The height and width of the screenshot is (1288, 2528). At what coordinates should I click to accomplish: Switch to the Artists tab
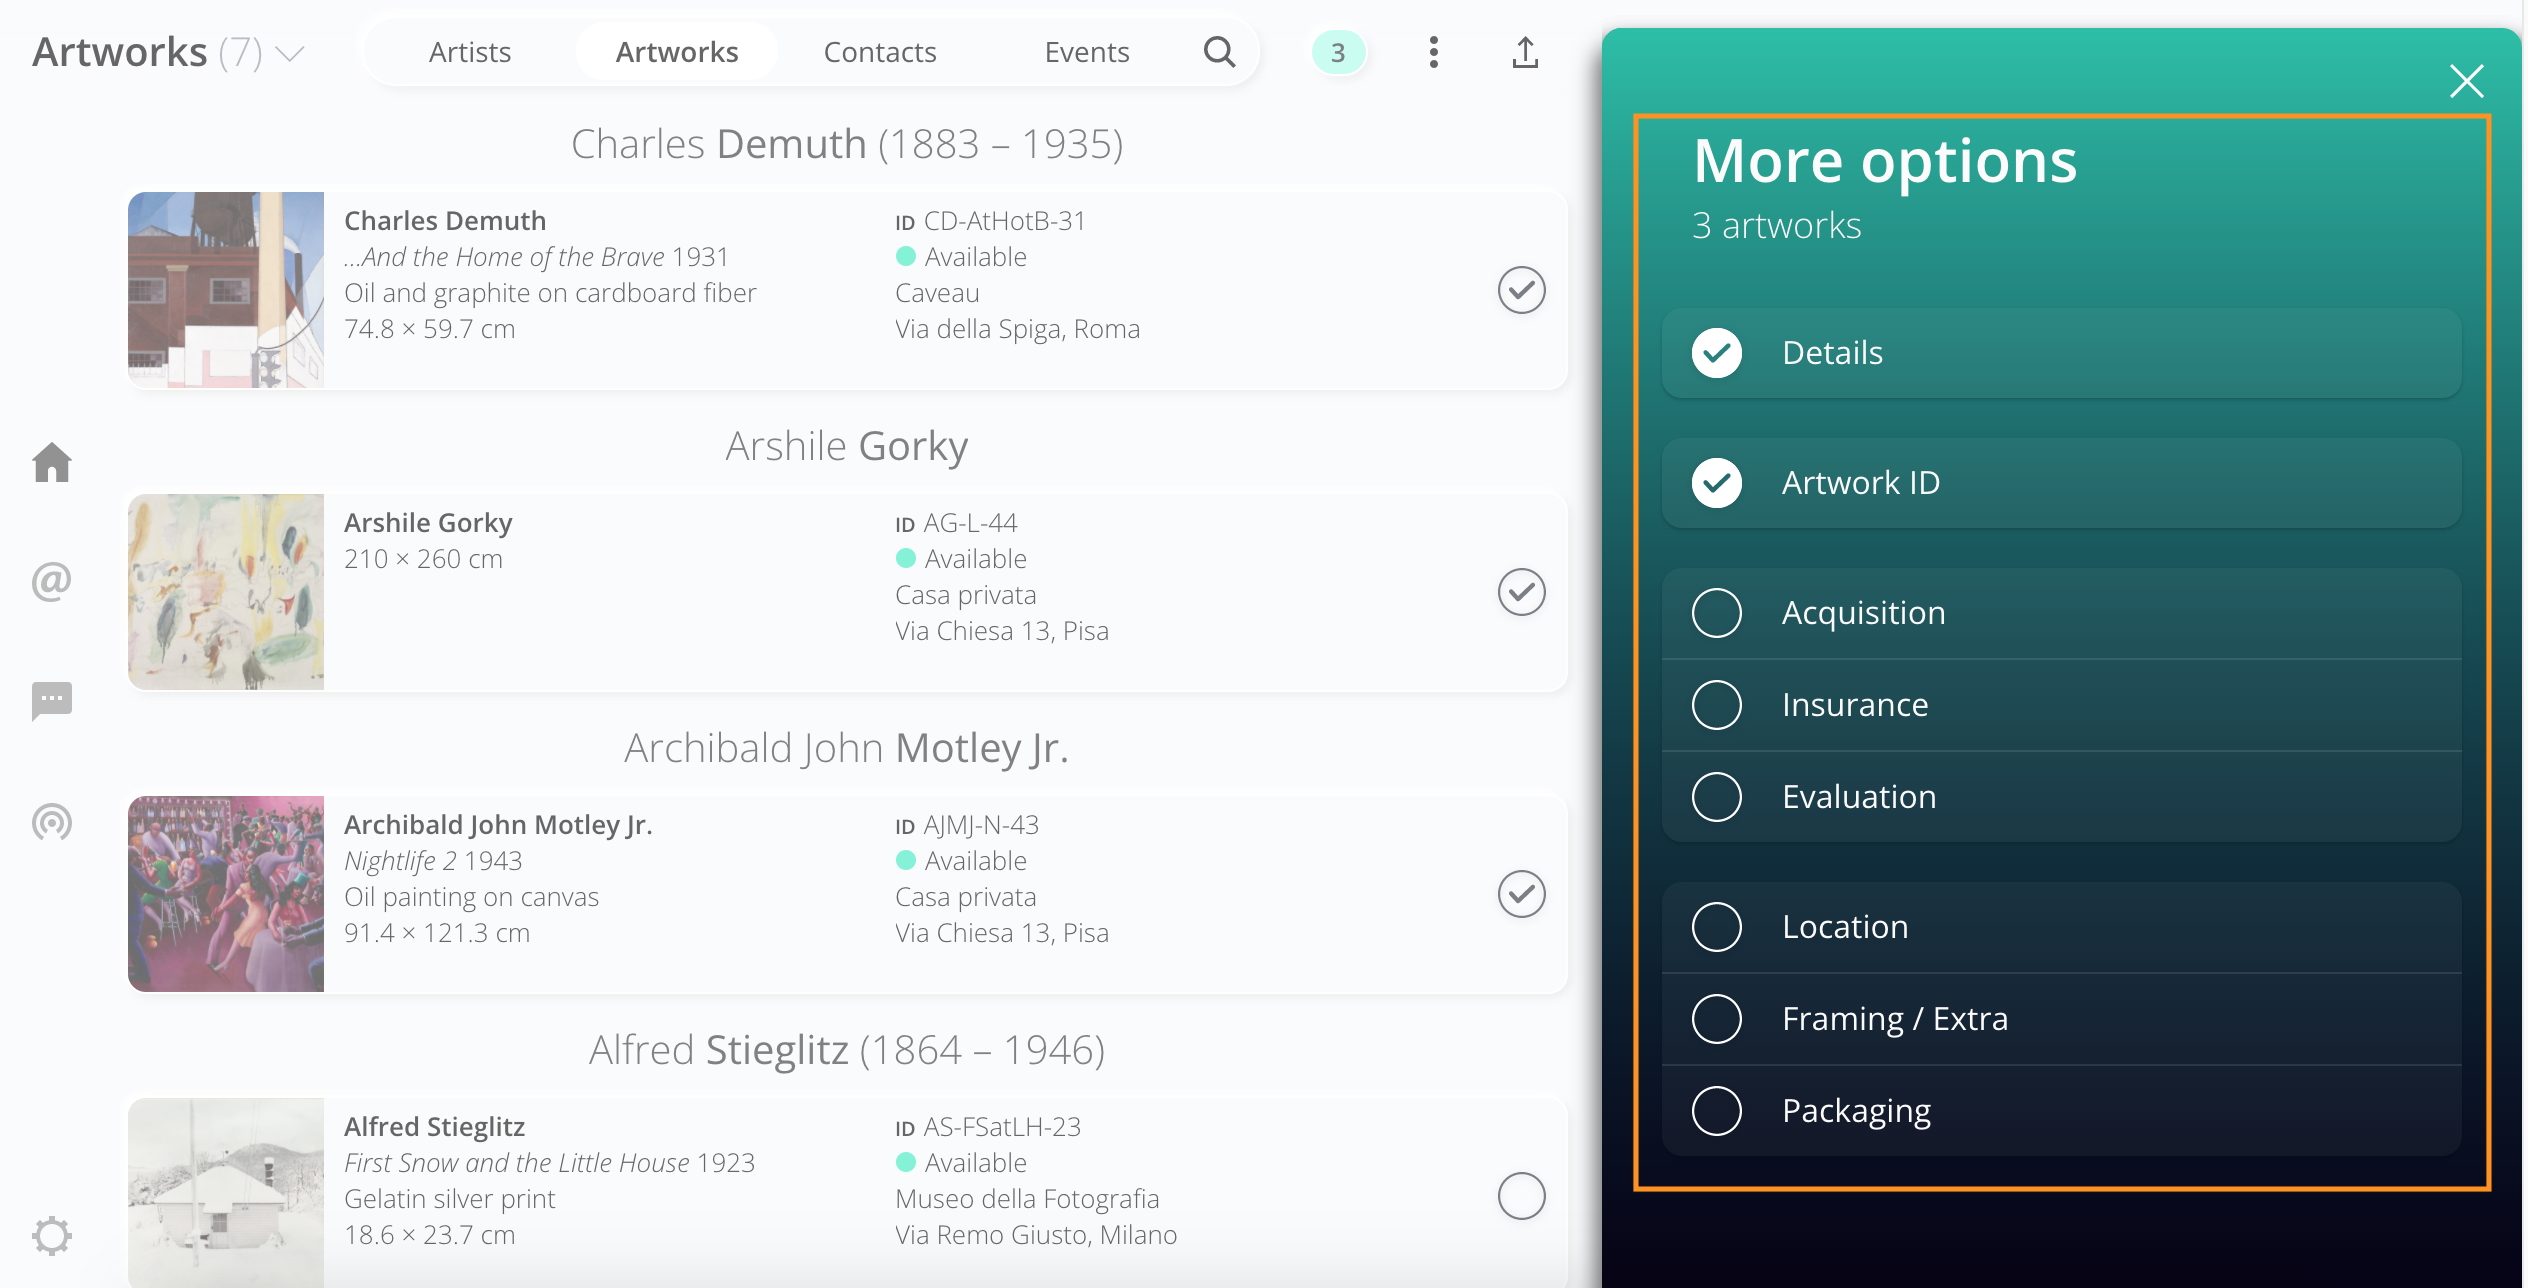(x=470, y=52)
